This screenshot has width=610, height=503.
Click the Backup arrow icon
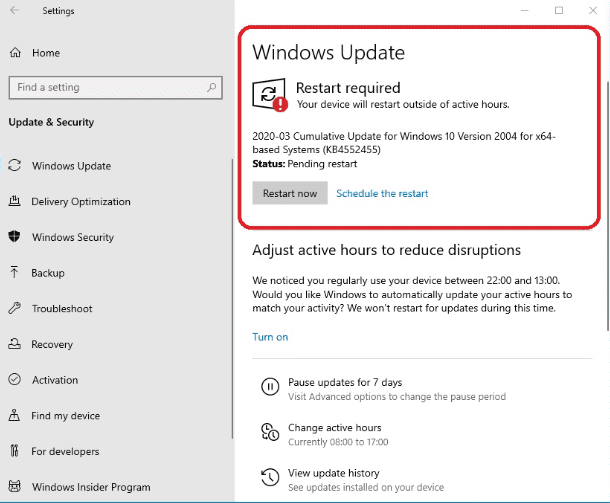[x=14, y=272]
